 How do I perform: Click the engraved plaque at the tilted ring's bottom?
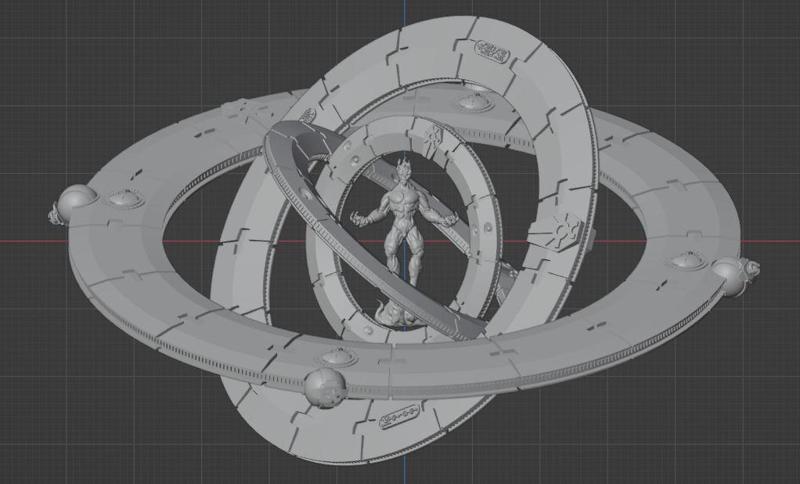coord(399,416)
